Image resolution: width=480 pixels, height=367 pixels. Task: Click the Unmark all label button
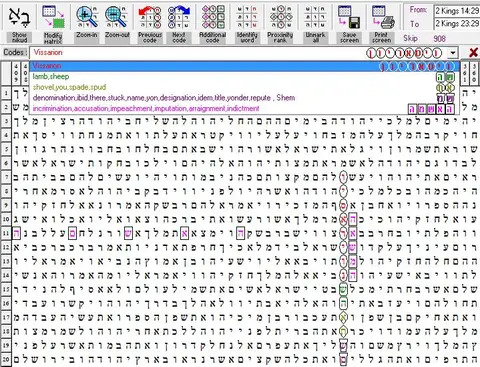pos(315,38)
